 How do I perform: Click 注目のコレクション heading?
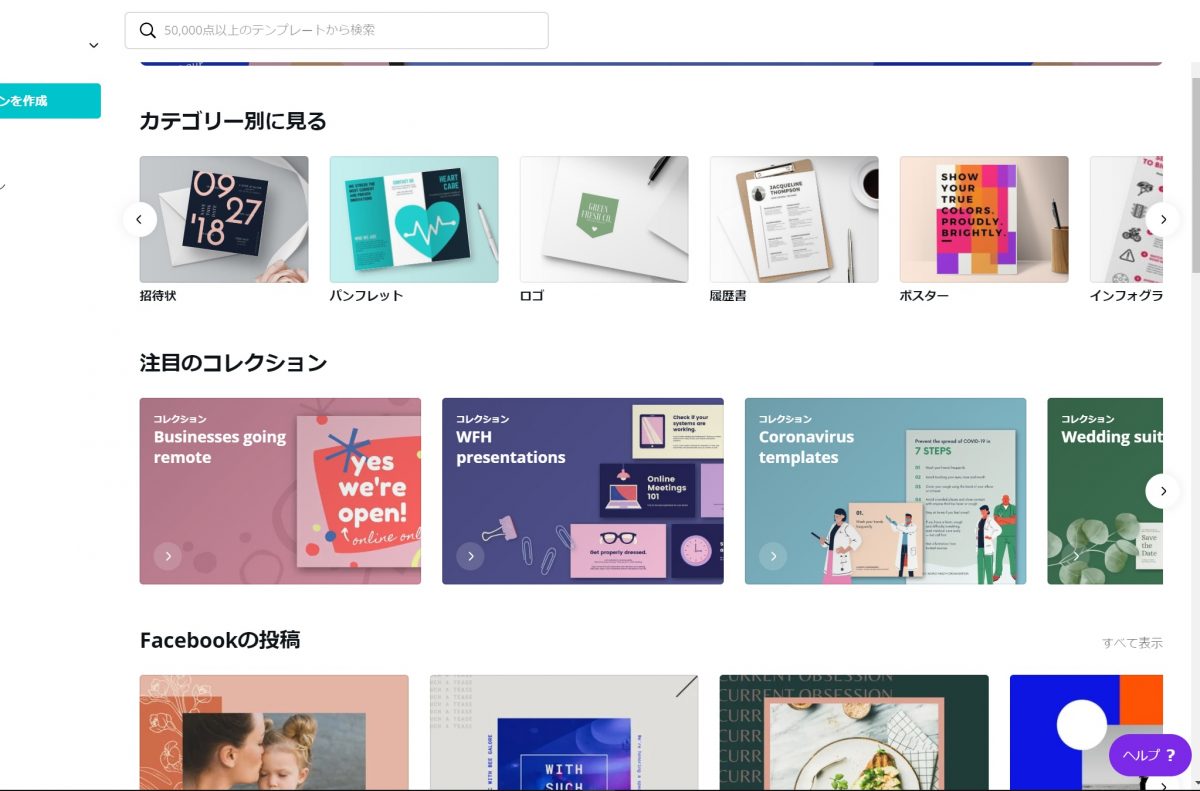233,363
